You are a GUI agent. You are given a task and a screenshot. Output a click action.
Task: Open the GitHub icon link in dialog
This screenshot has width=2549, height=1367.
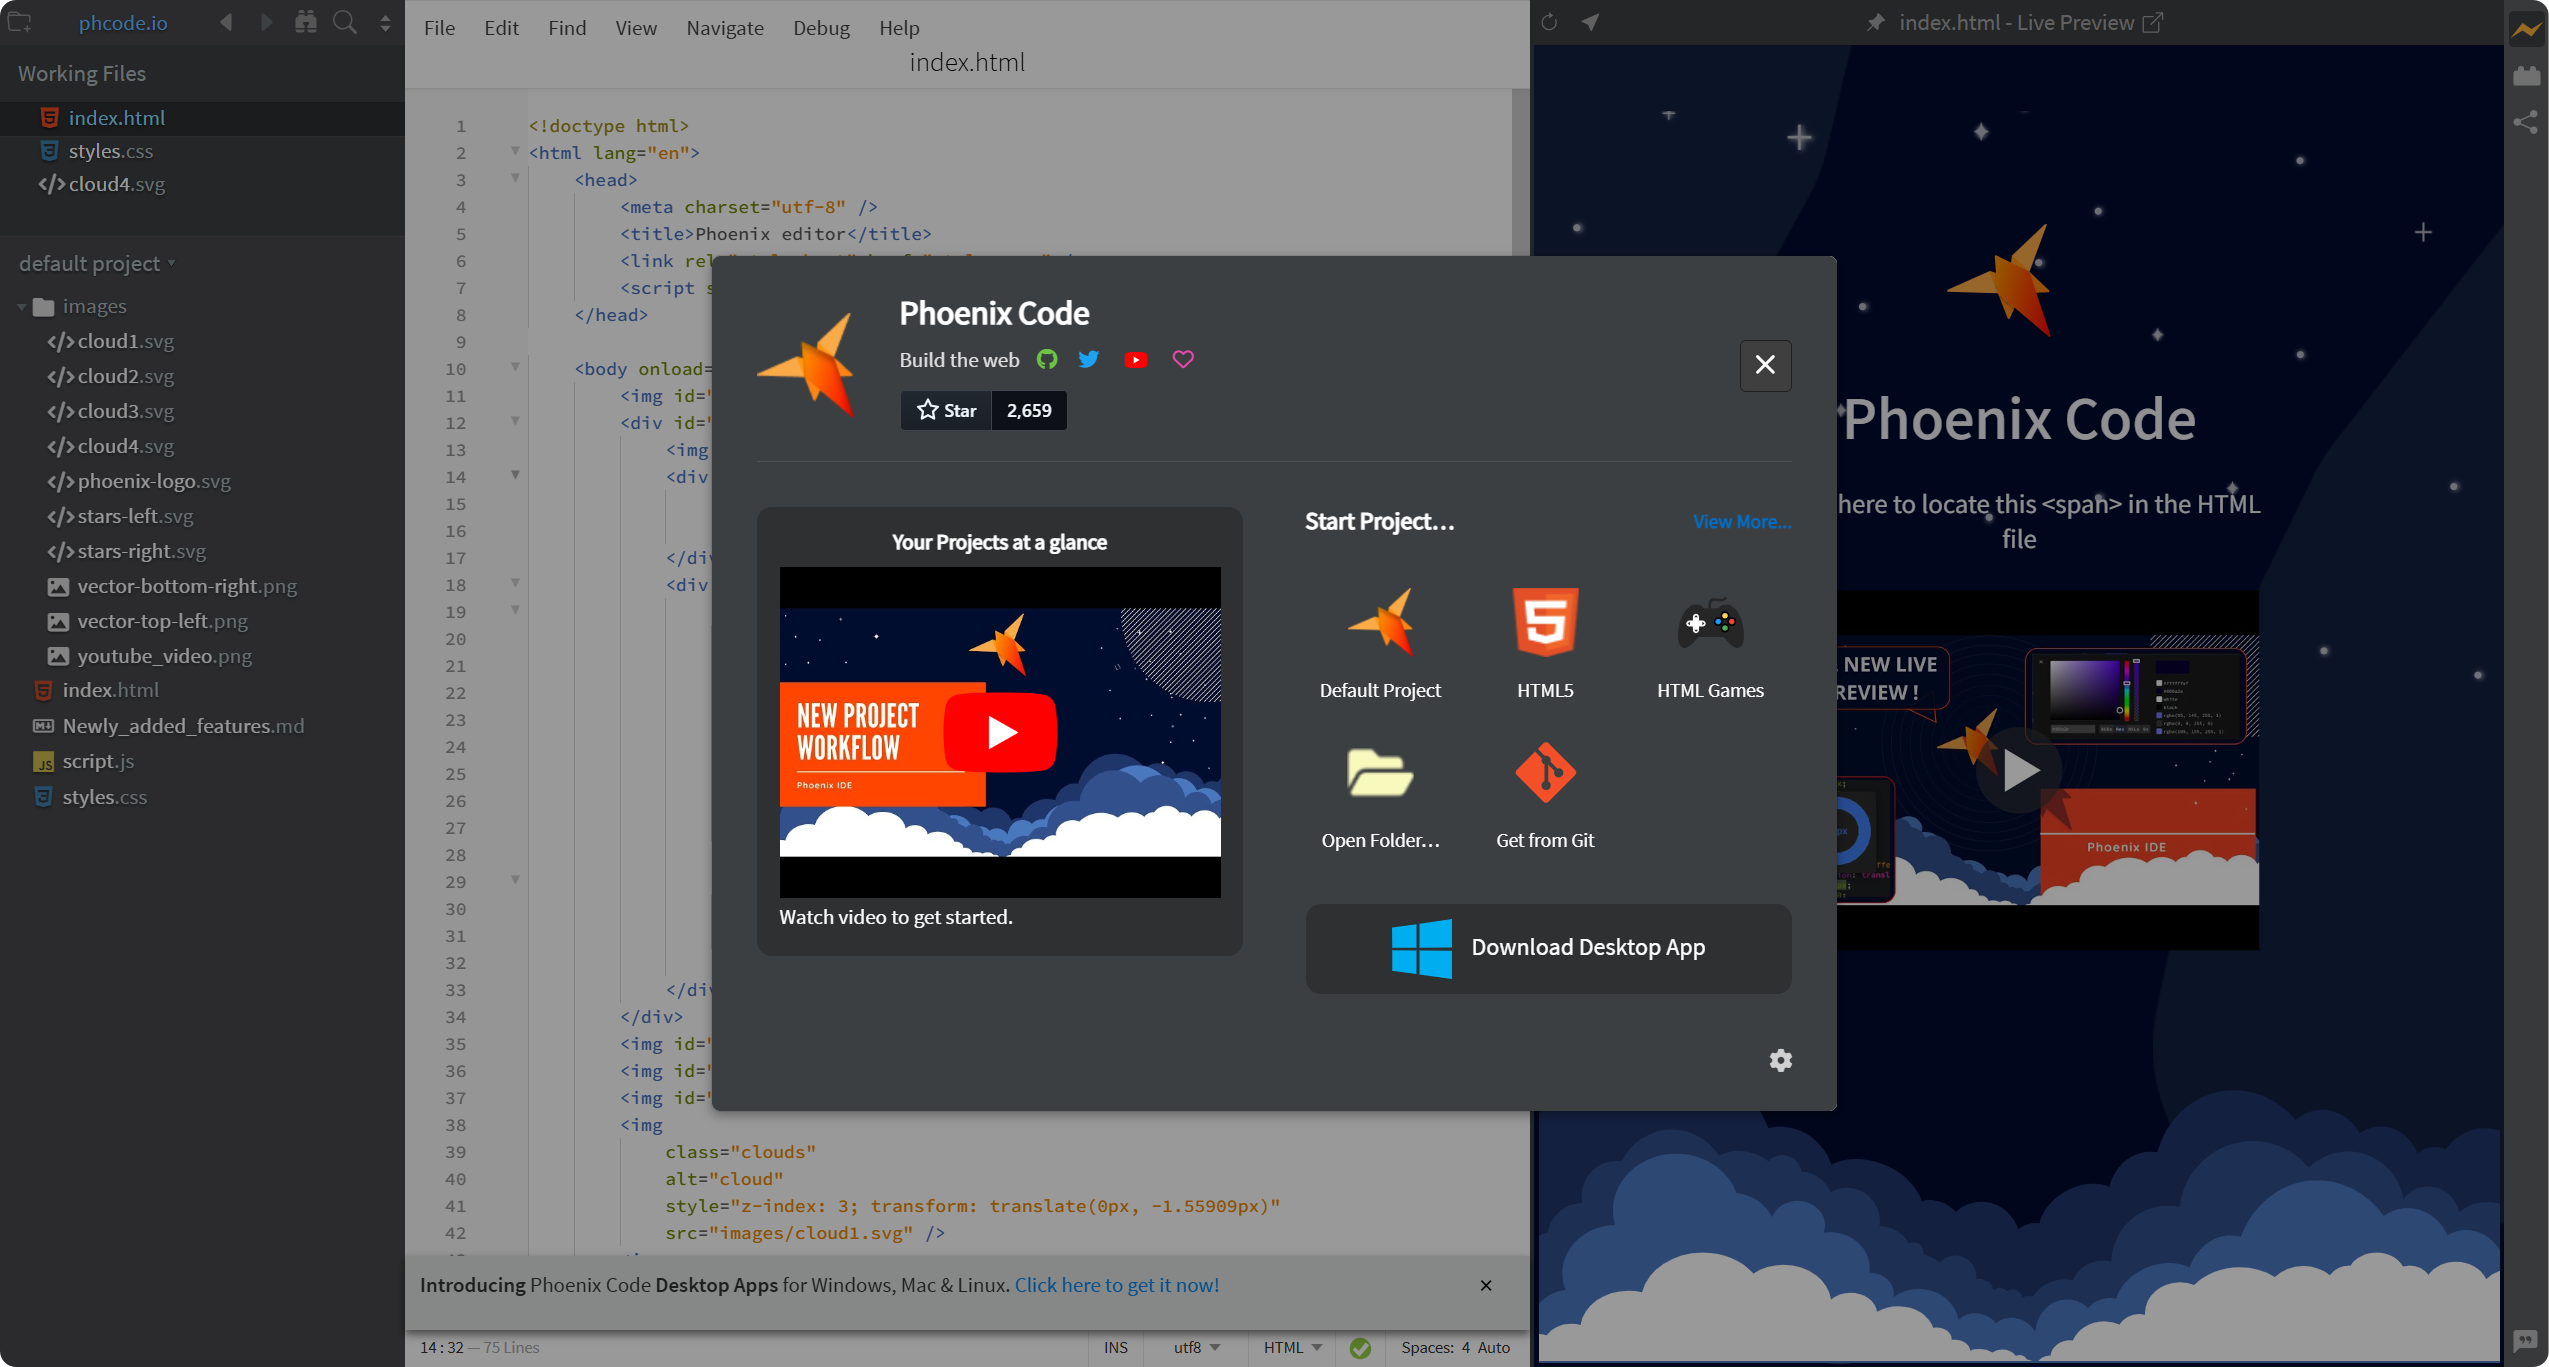[x=1047, y=360]
